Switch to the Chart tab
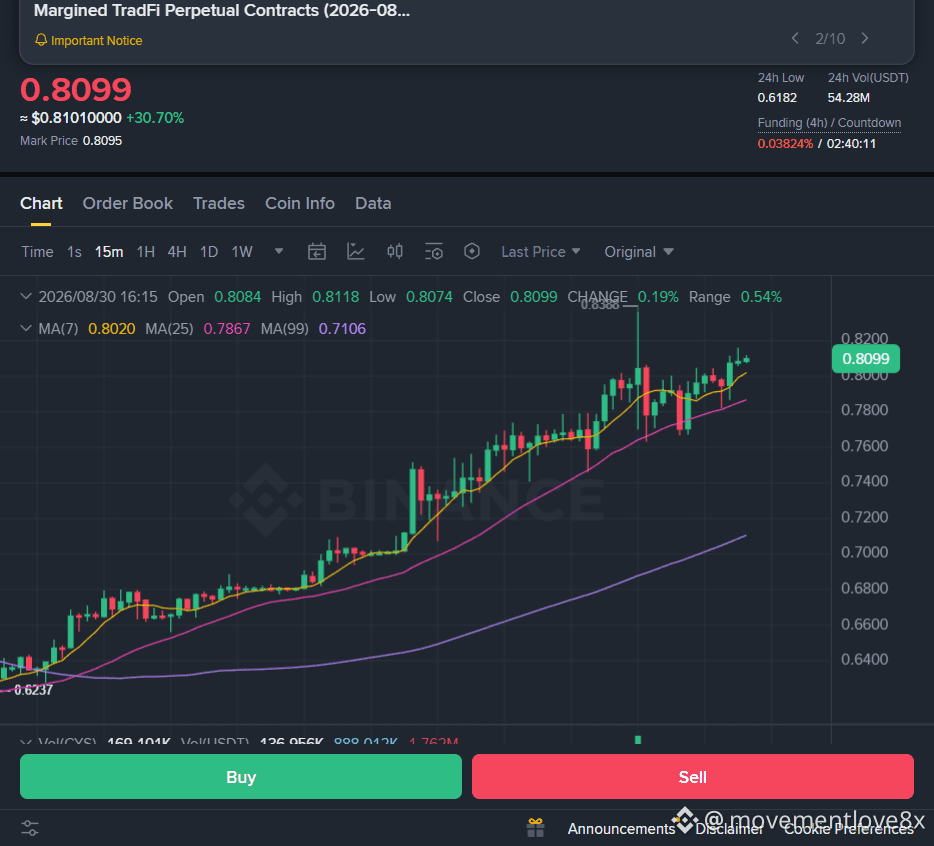 [x=41, y=204]
